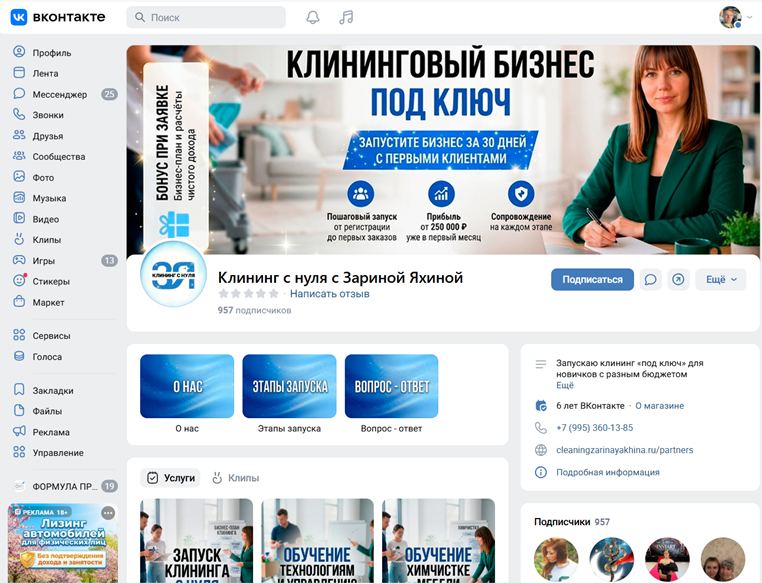Call the +7 (995) 360-13-85 link
762x584 pixels.
(595, 428)
